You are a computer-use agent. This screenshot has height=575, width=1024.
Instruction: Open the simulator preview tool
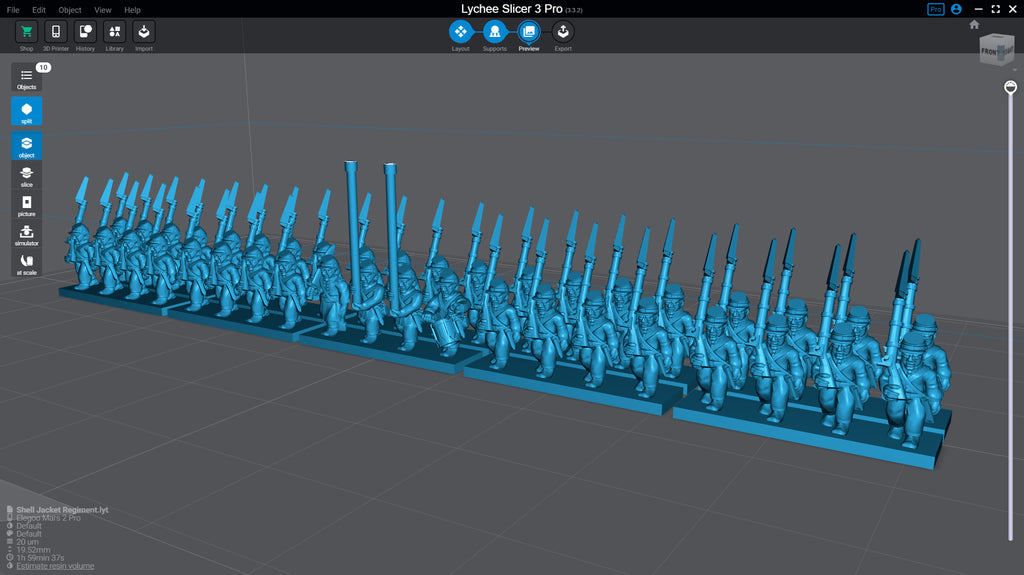coord(27,235)
